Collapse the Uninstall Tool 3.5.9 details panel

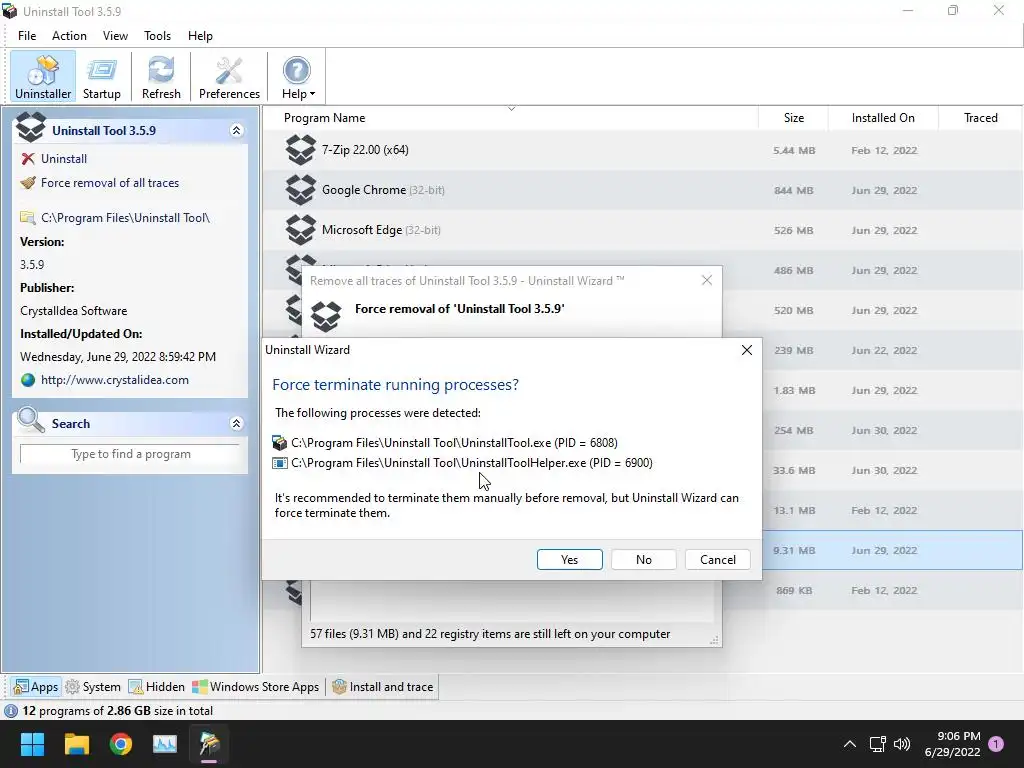coord(236,131)
